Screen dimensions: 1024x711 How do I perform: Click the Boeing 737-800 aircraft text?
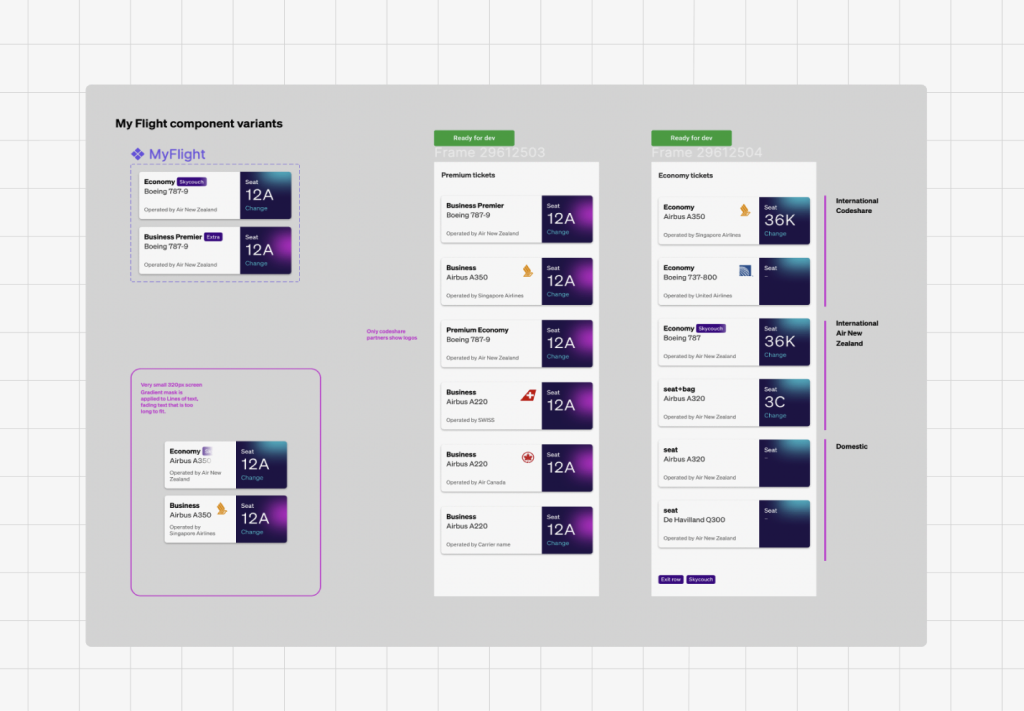coord(690,277)
